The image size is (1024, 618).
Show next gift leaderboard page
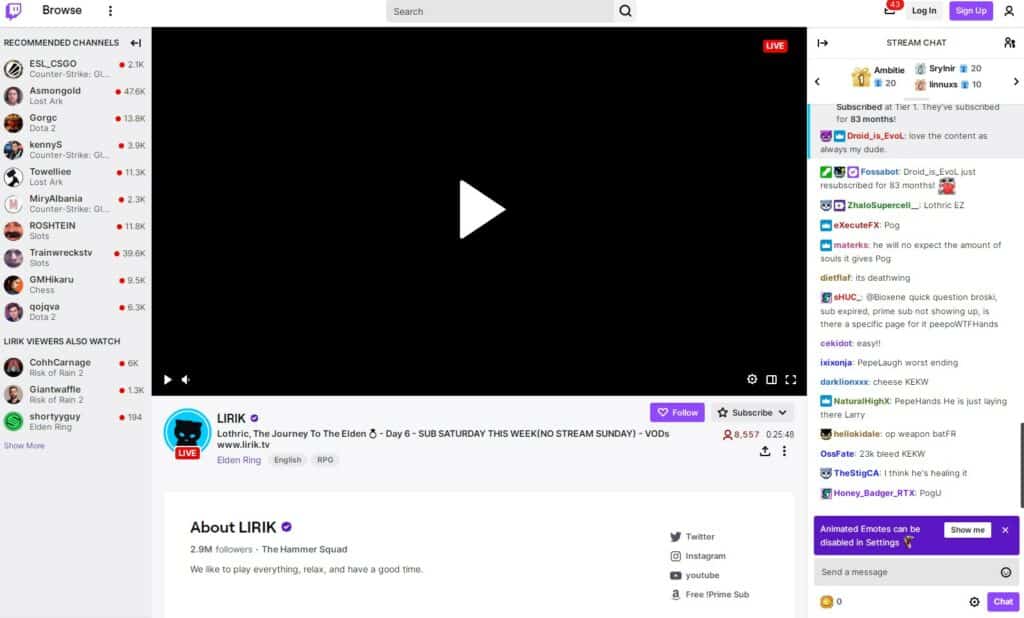coord(1016,82)
